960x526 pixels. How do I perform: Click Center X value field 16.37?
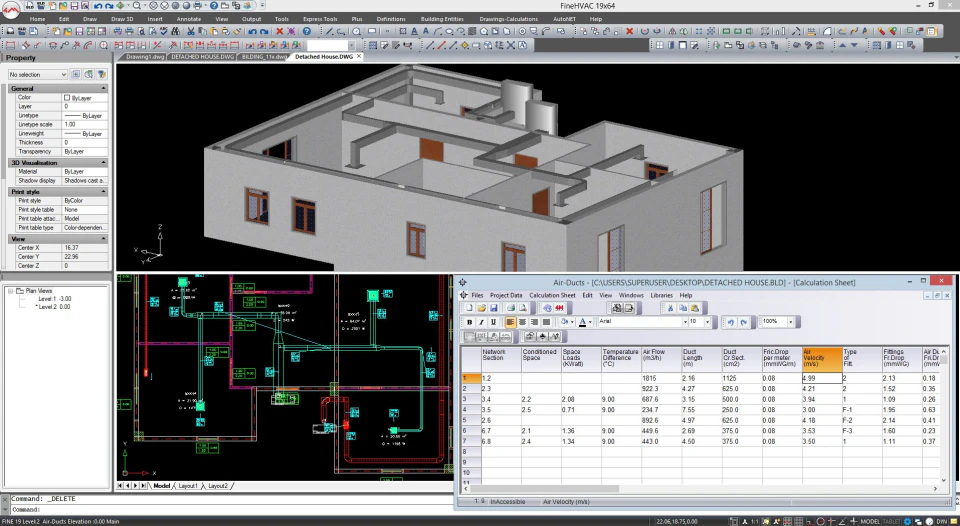85,248
